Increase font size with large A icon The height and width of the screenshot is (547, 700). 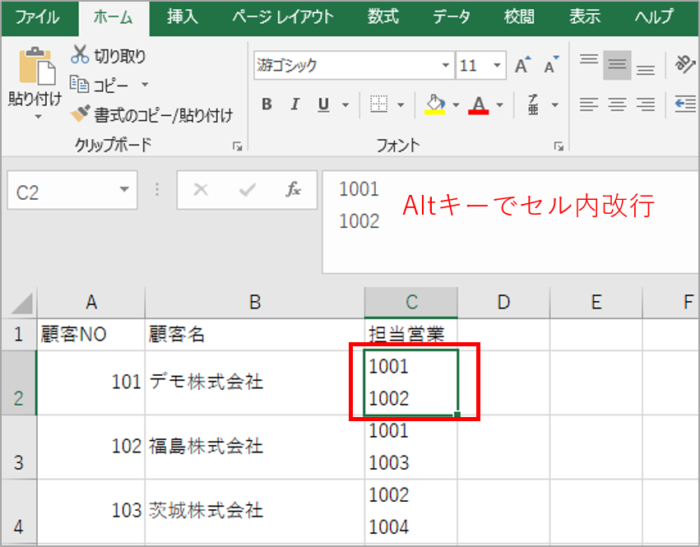[522, 66]
